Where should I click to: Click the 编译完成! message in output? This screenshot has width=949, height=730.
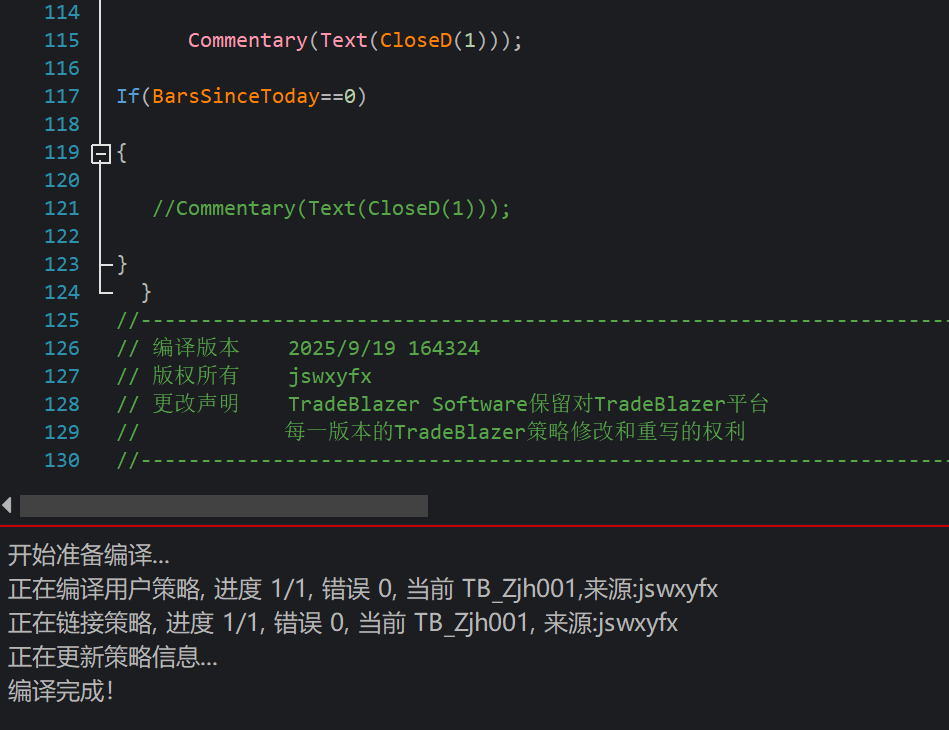(x=61, y=691)
